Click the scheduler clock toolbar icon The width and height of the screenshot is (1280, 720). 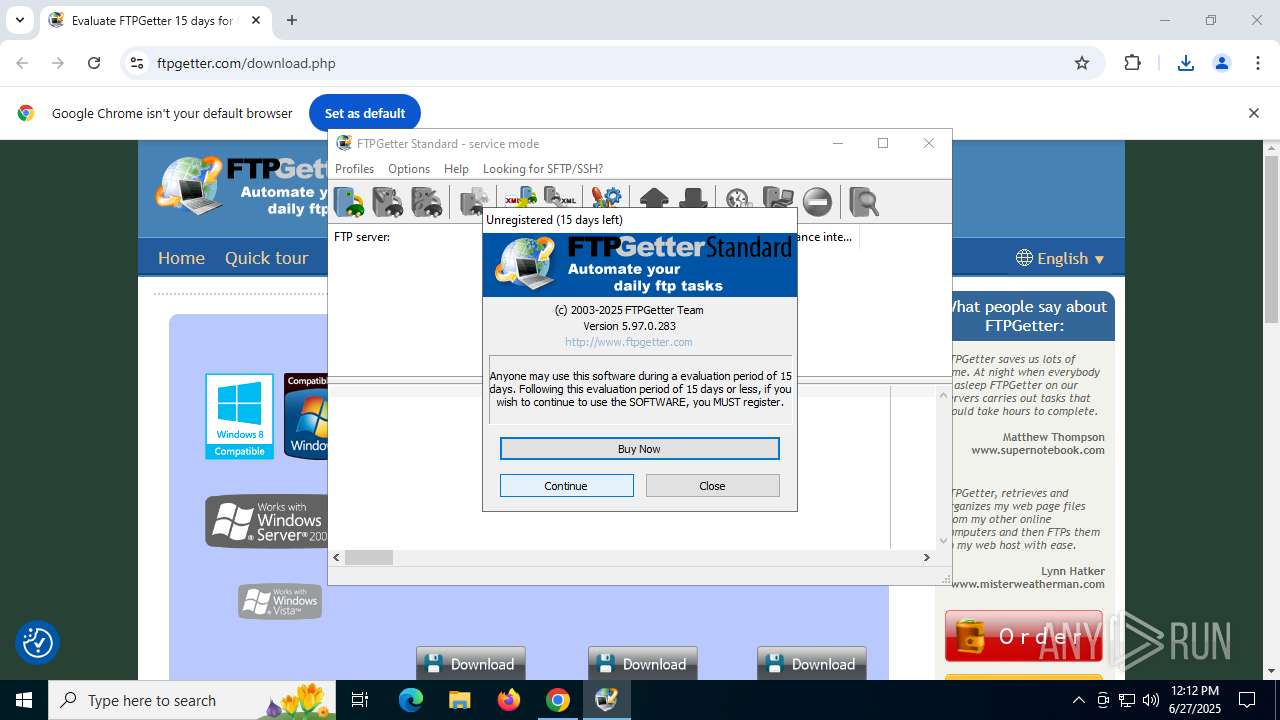[738, 201]
